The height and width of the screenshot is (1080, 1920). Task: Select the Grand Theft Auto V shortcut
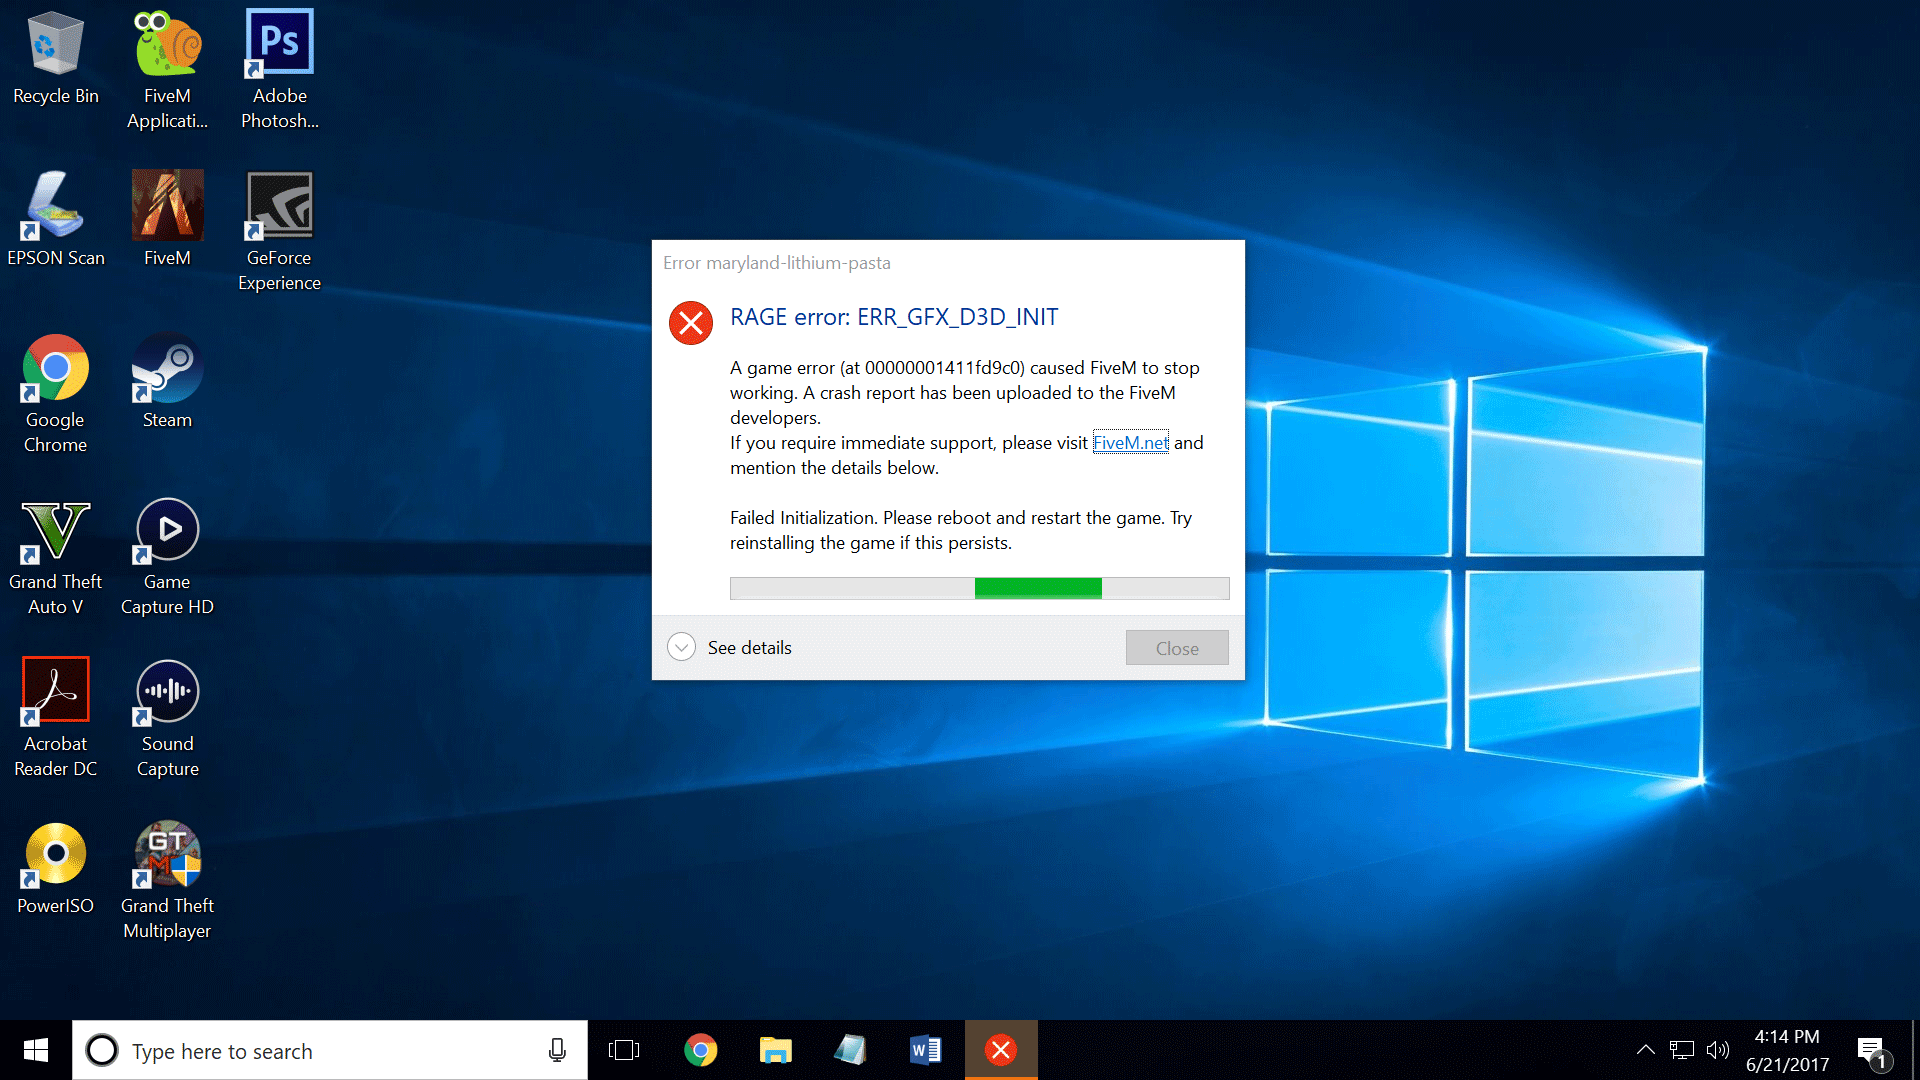click(x=56, y=556)
